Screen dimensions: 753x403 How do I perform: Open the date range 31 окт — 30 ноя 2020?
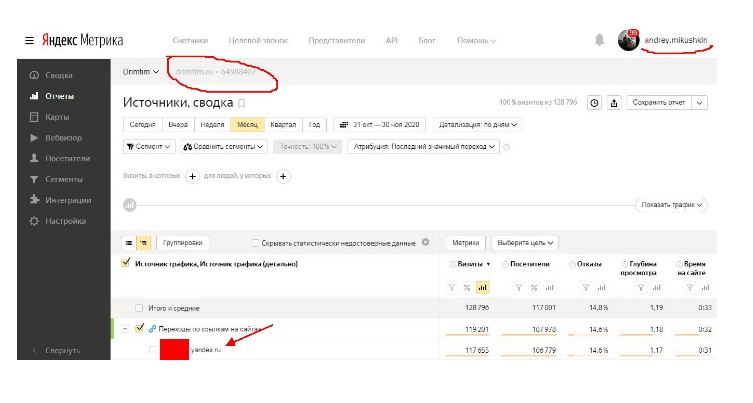[x=379, y=124]
